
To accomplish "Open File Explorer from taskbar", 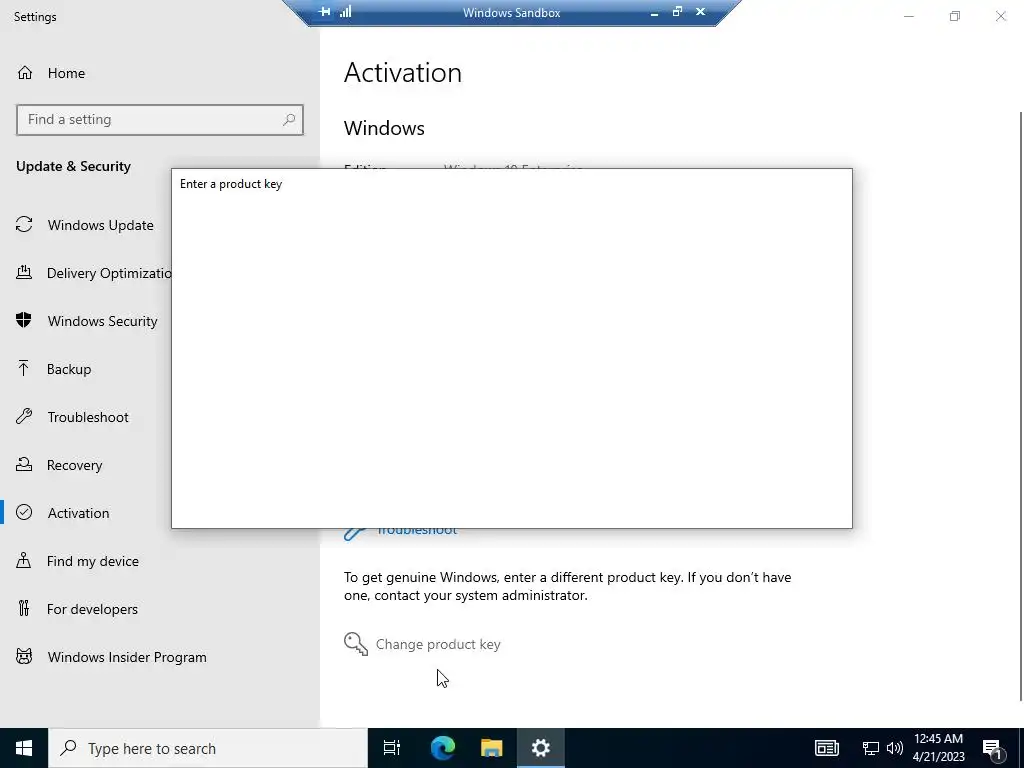I will click(x=492, y=748).
